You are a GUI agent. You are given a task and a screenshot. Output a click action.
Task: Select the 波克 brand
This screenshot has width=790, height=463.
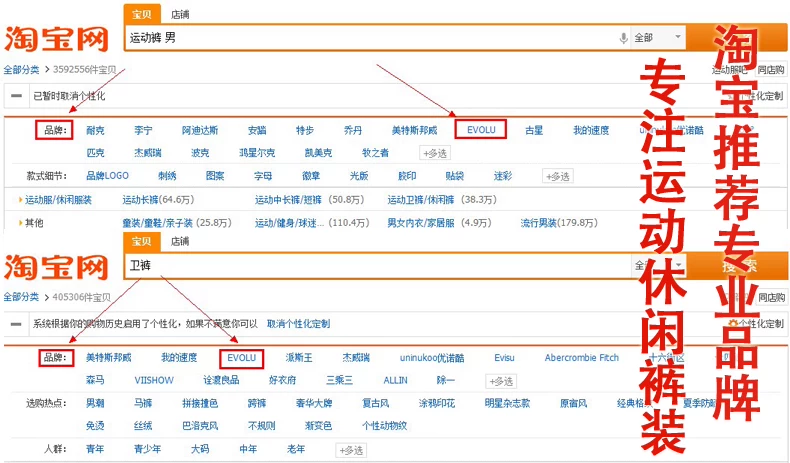tap(200, 153)
